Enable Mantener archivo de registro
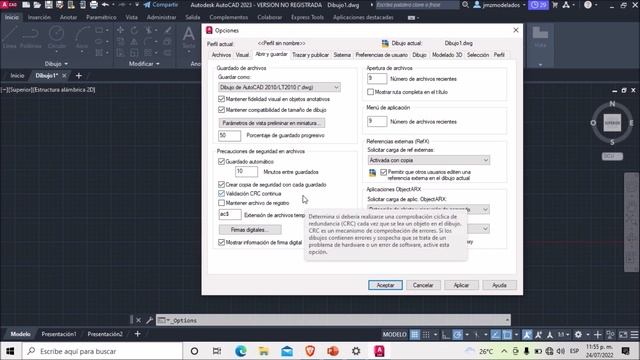 click(x=222, y=203)
